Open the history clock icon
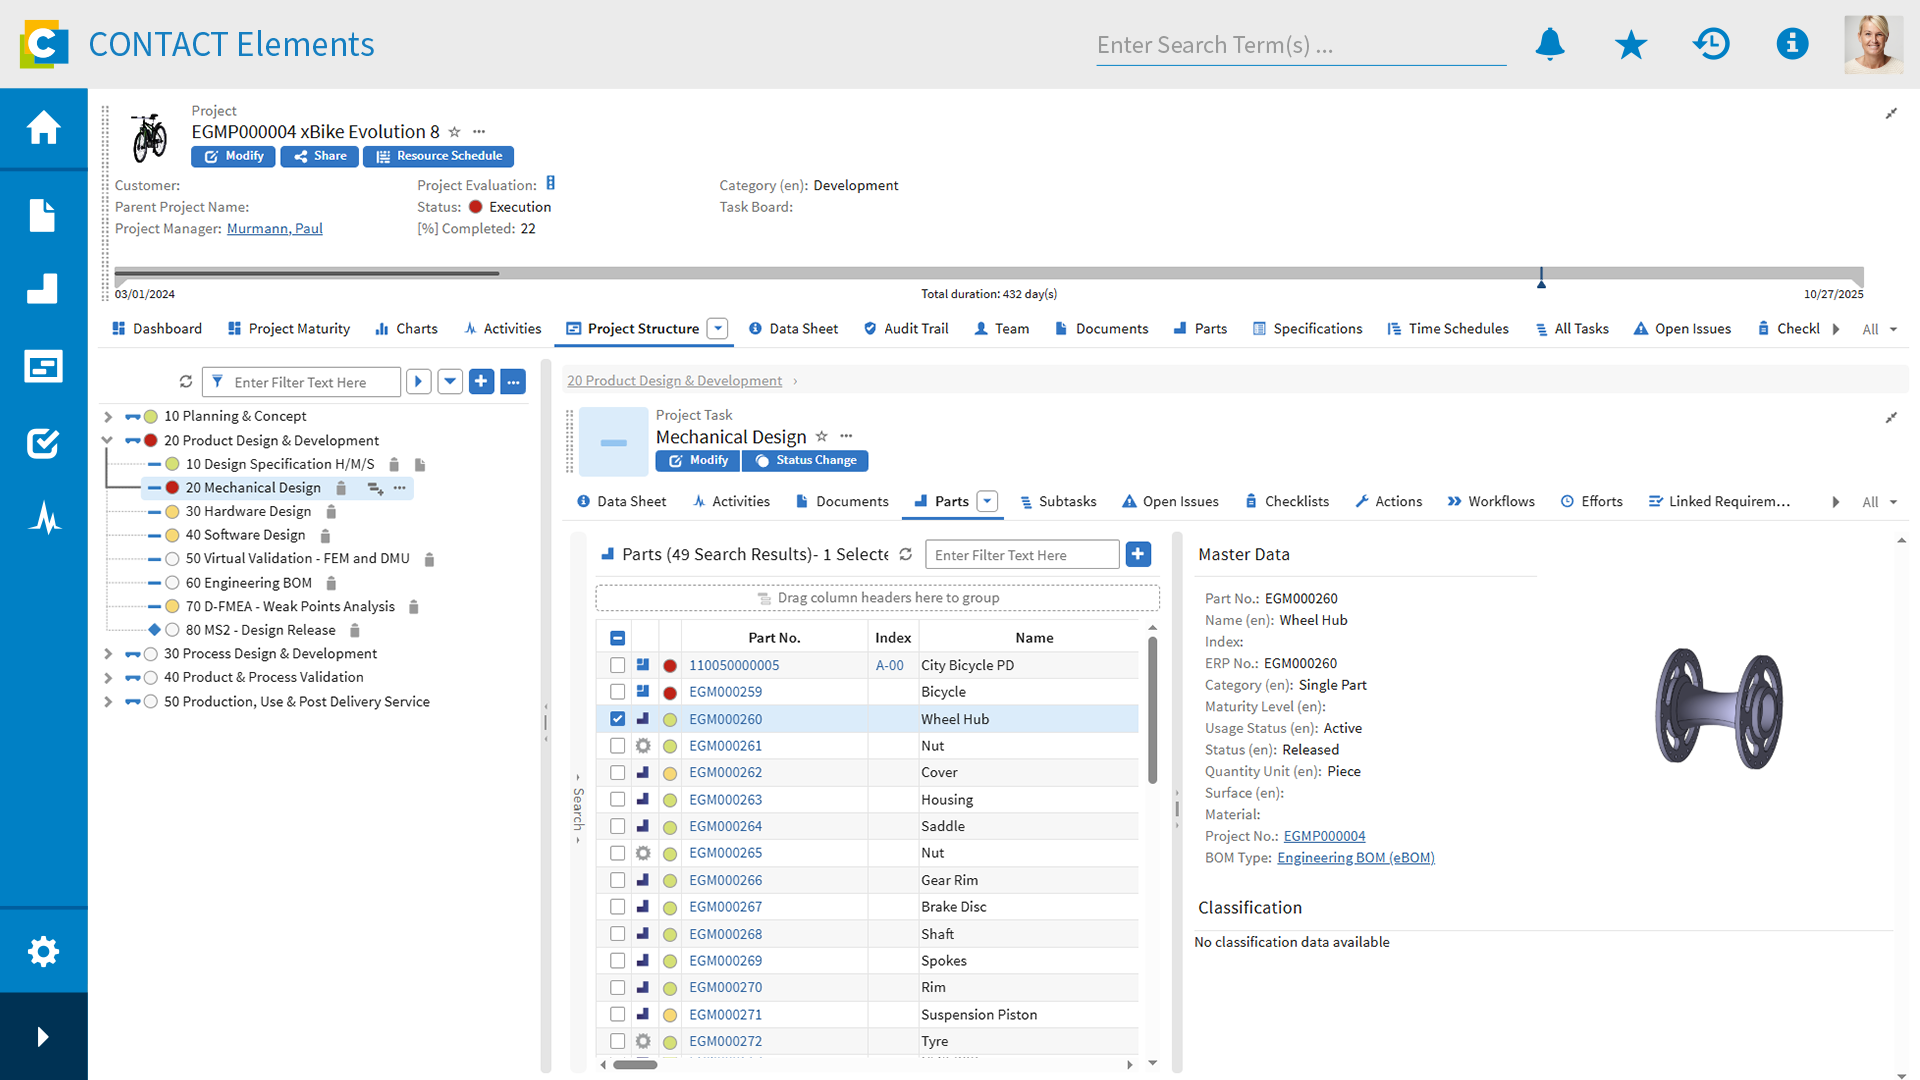 click(x=1711, y=44)
